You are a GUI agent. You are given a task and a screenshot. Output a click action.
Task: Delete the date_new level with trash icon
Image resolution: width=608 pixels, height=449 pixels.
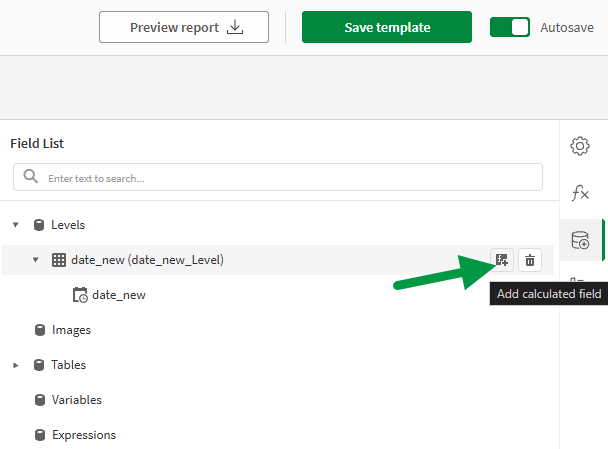(530, 260)
